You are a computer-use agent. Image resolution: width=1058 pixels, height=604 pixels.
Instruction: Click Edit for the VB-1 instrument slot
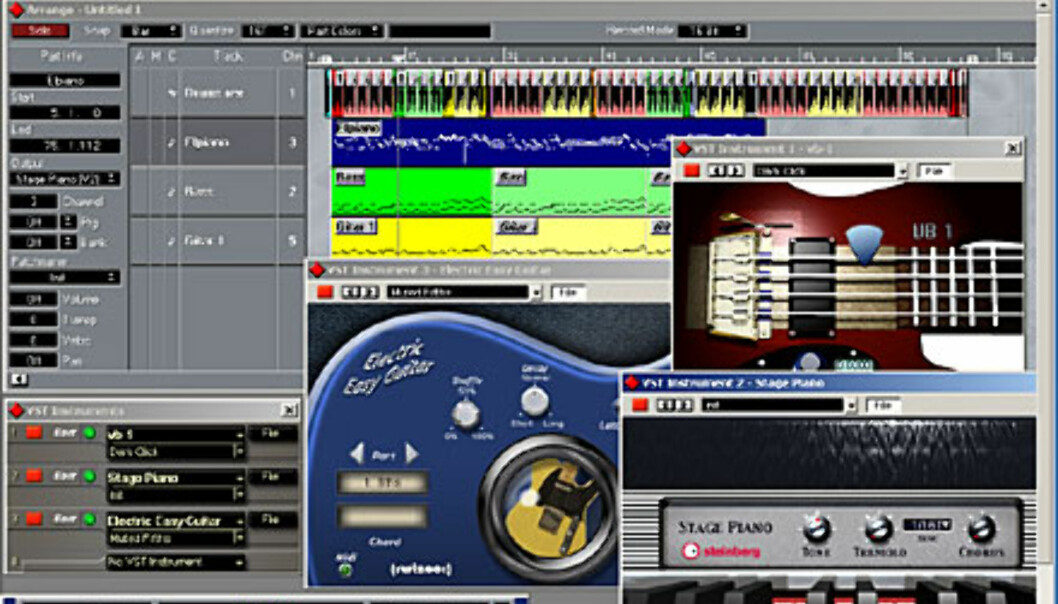click(x=65, y=433)
